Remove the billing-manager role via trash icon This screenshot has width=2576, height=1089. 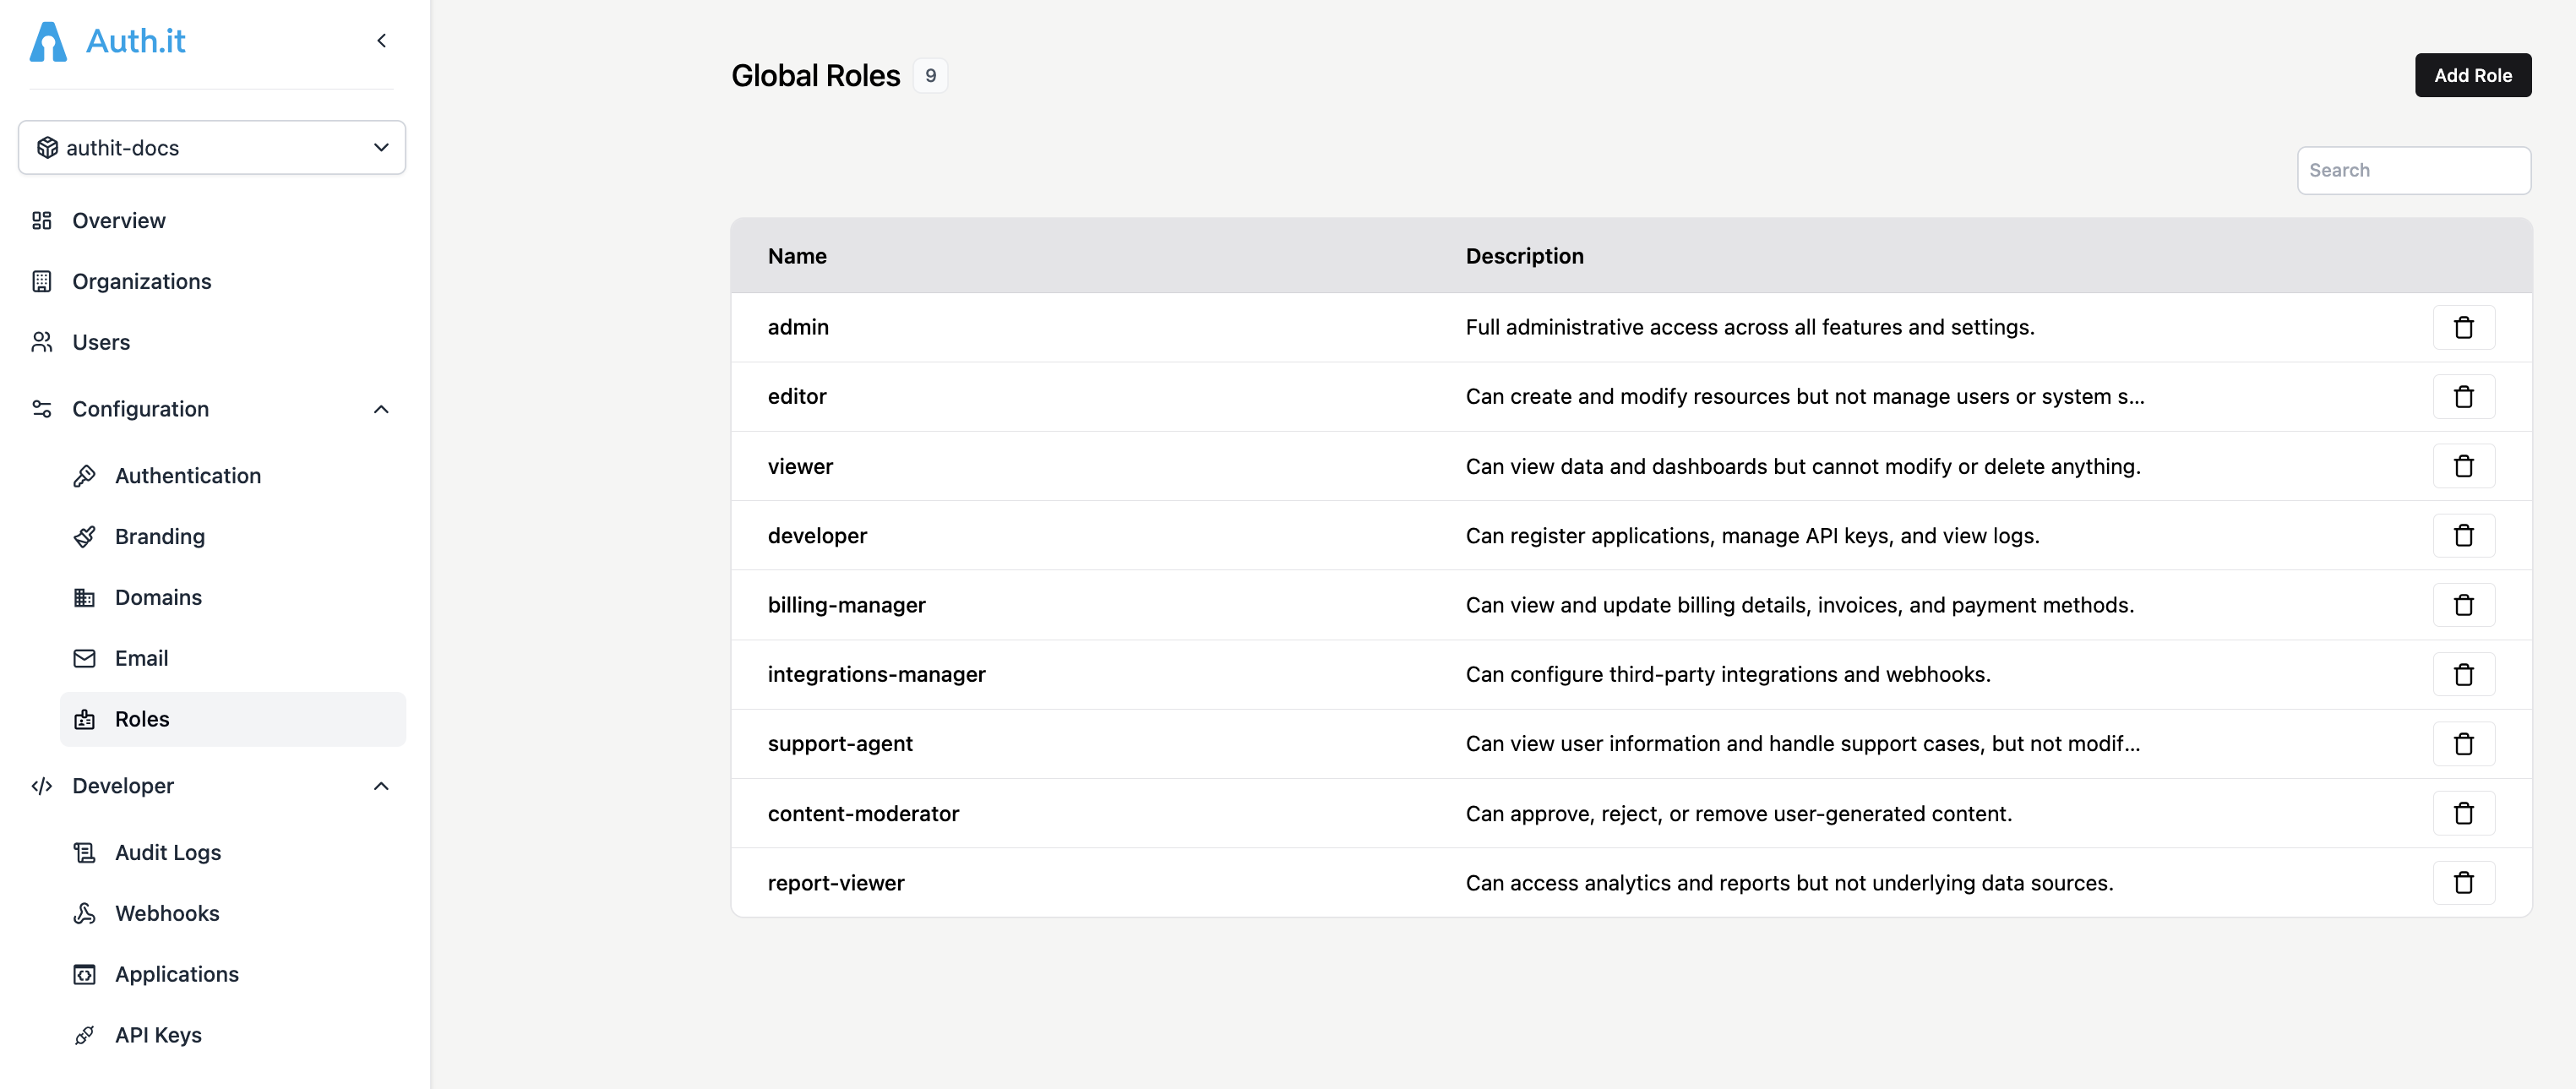click(2463, 605)
